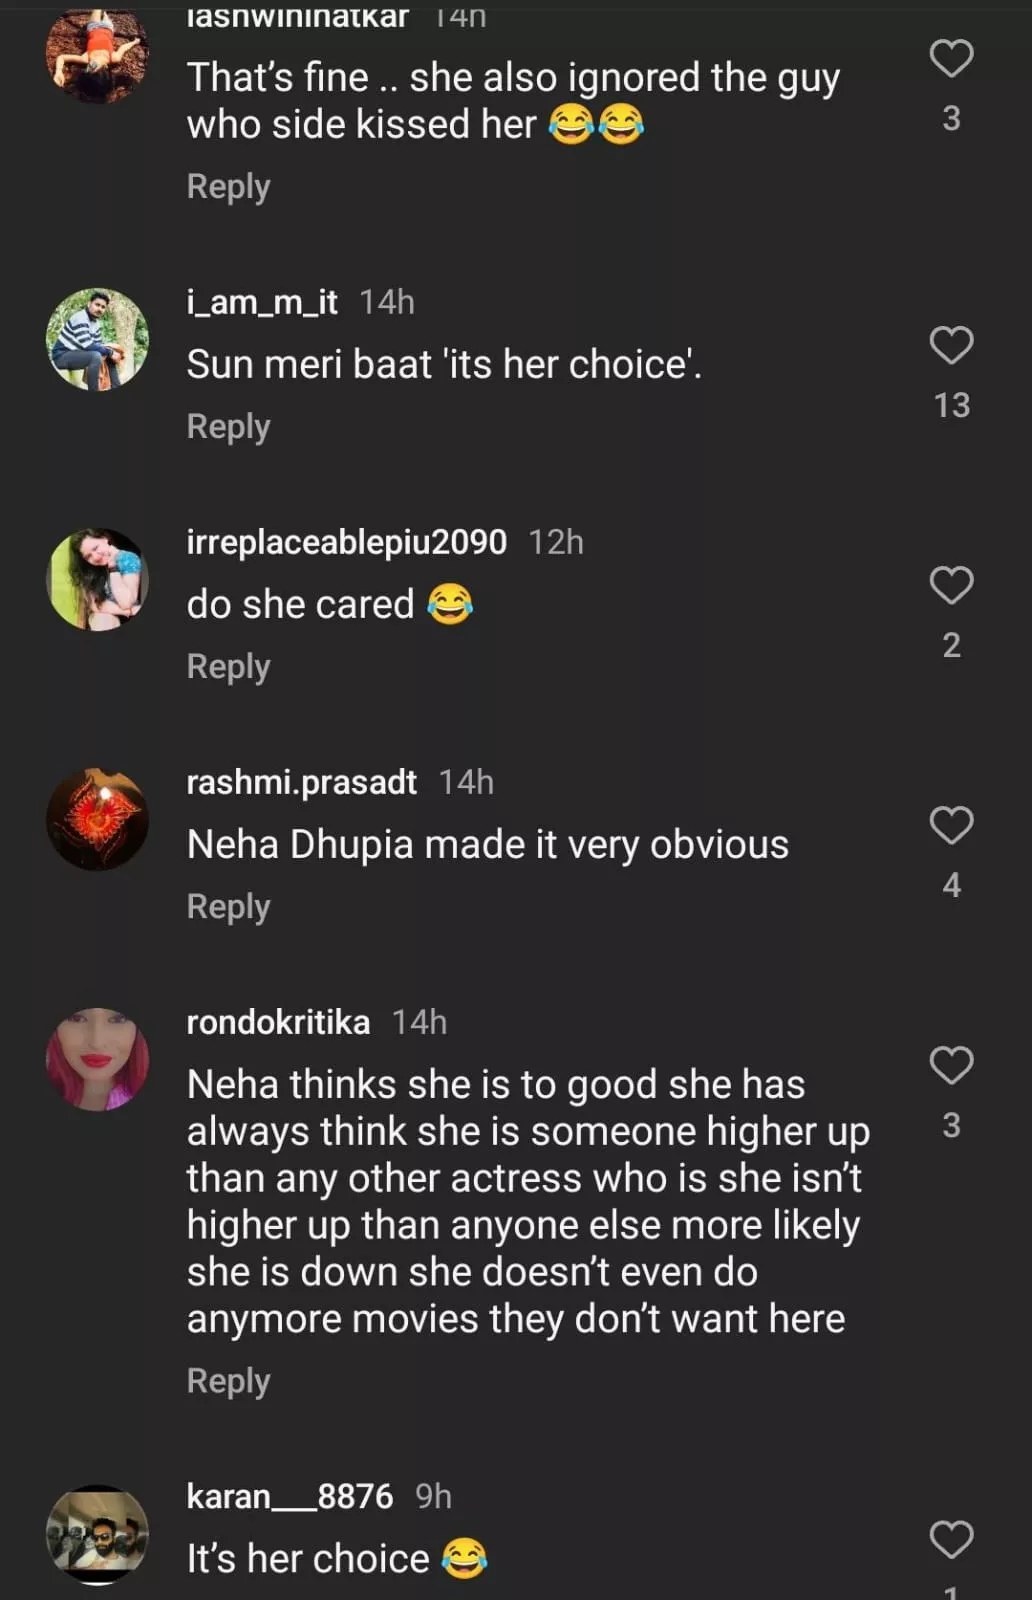
Task: Like i_am_m_it's comment
Action: tap(951, 345)
